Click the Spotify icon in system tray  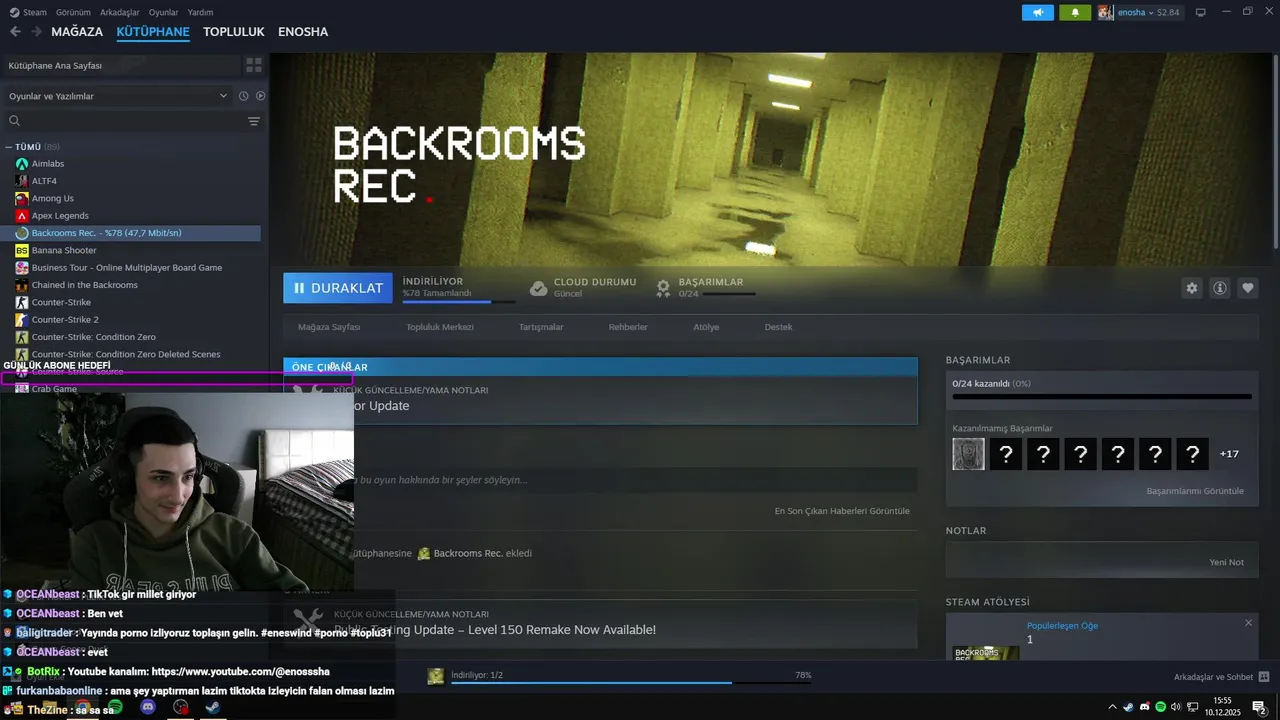[x=1160, y=707]
